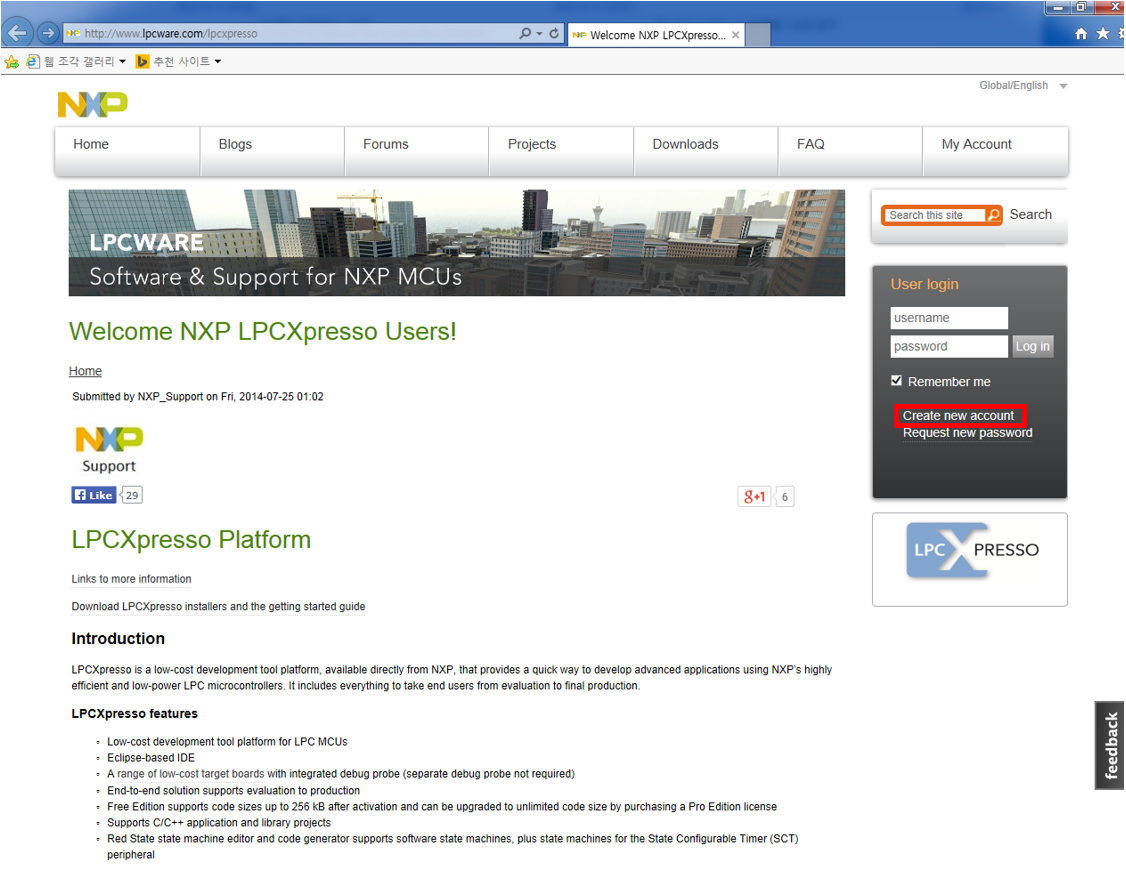The width and height of the screenshot is (1126, 874).
Task: Select the Welcome NXP LPCXpresso browser tab
Action: click(657, 34)
